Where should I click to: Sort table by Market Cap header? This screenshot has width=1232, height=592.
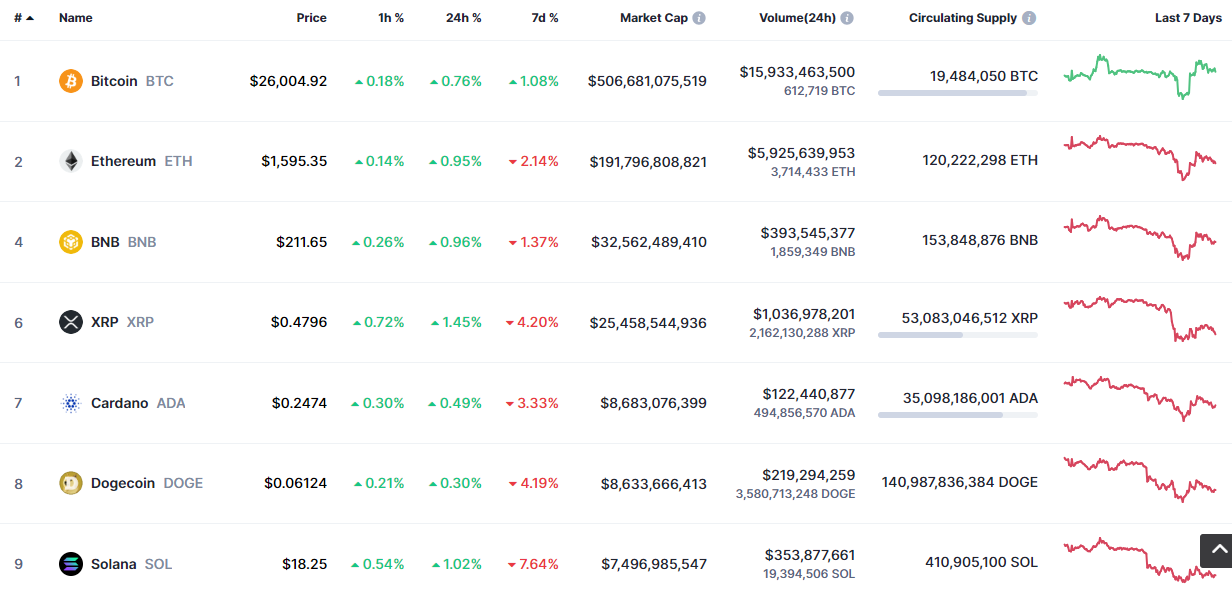coord(654,18)
